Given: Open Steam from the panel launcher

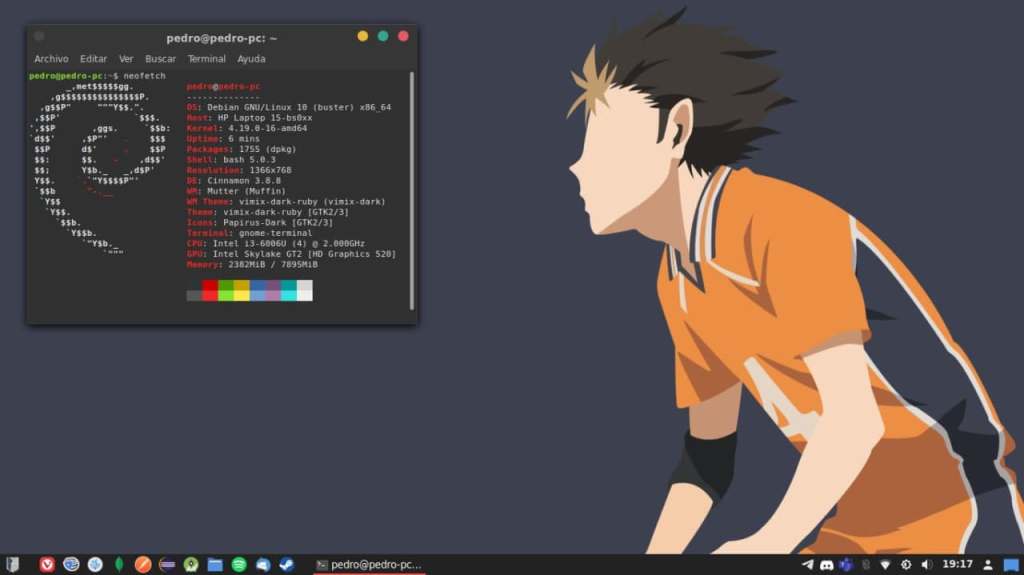Looking at the screenshot, I should pyautogui.click(x=287, y=565).
